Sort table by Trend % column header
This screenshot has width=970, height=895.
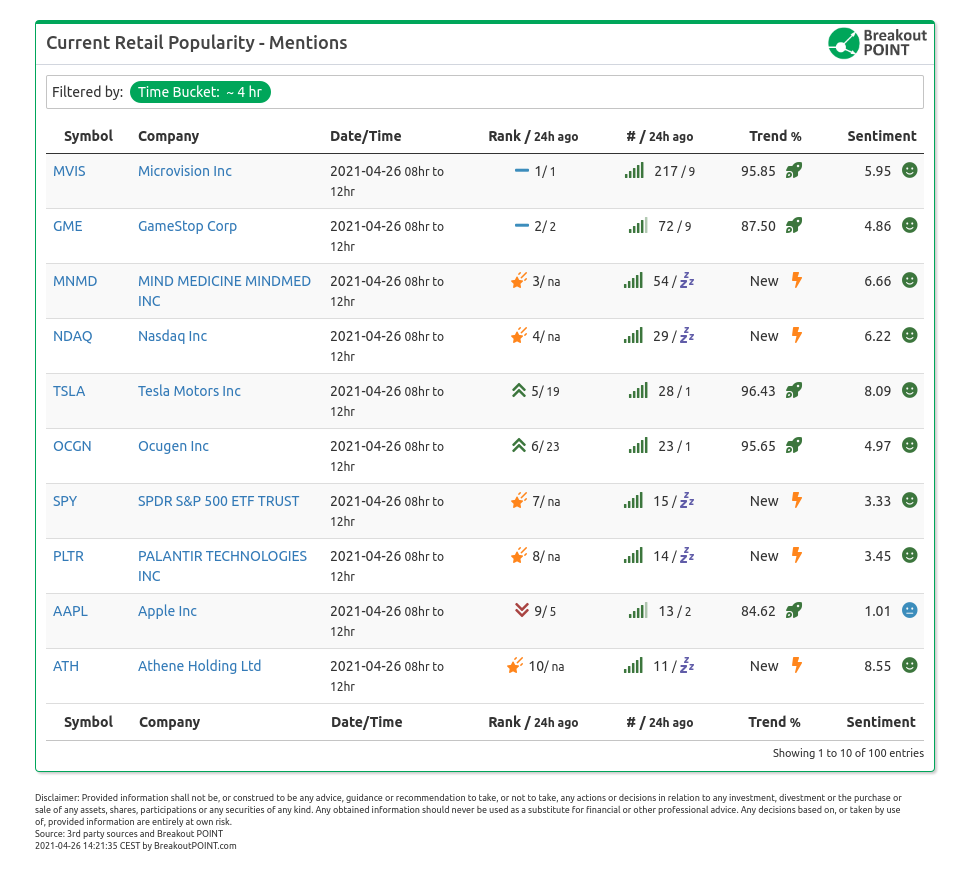pyautogui.click(x=775, y=136)
